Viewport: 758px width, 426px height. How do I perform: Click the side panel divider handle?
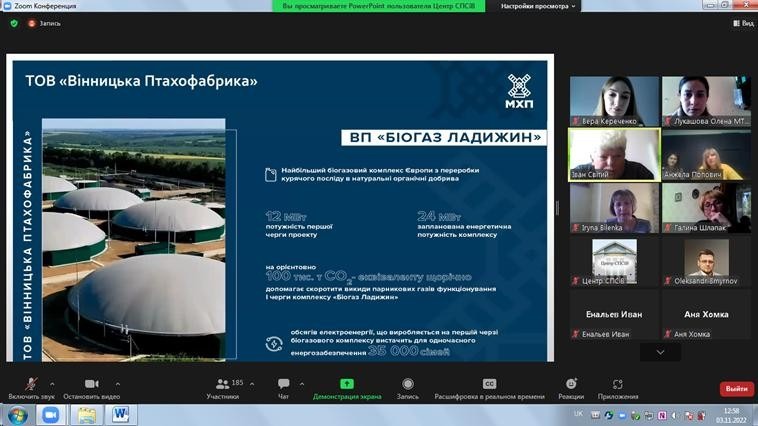557,208
